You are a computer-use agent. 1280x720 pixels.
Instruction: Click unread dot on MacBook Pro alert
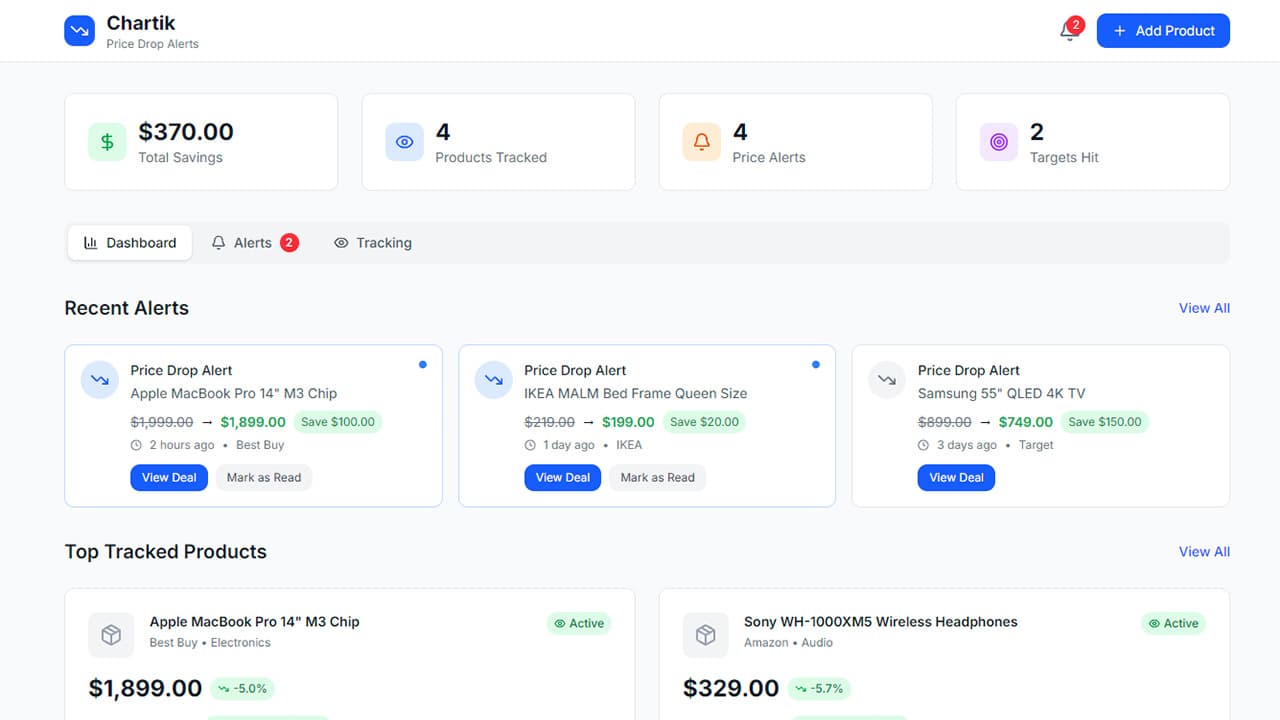click(x=422, y=364)
